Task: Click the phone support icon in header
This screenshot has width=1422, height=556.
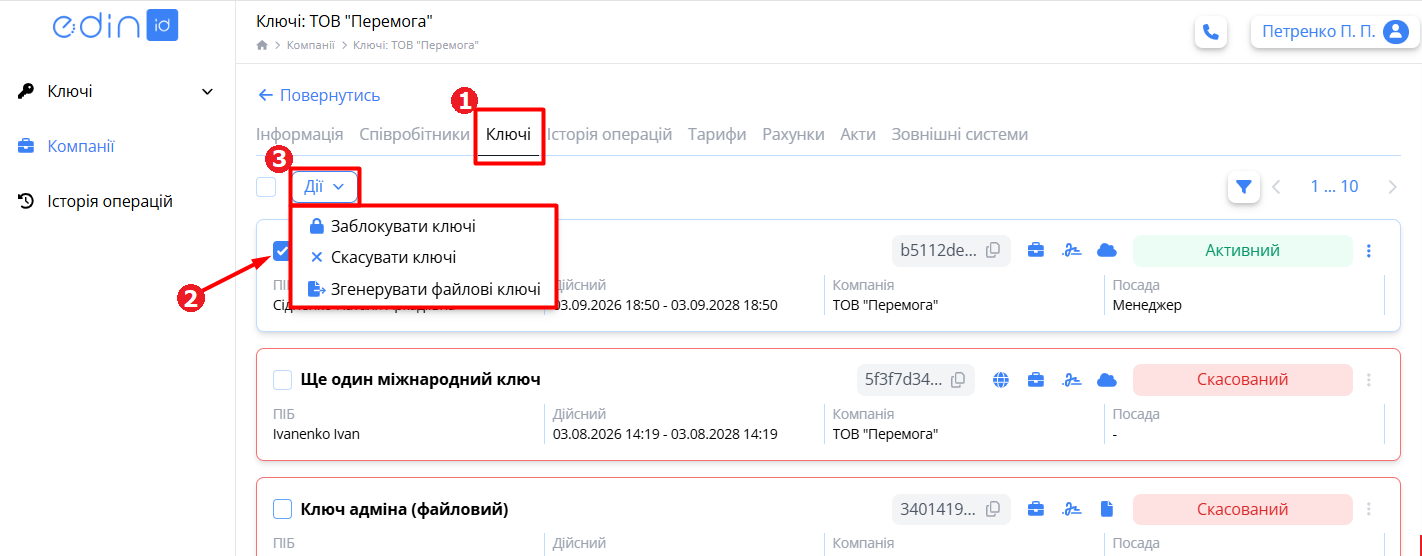Action: pyautogui.click(x=1211, y=32)
